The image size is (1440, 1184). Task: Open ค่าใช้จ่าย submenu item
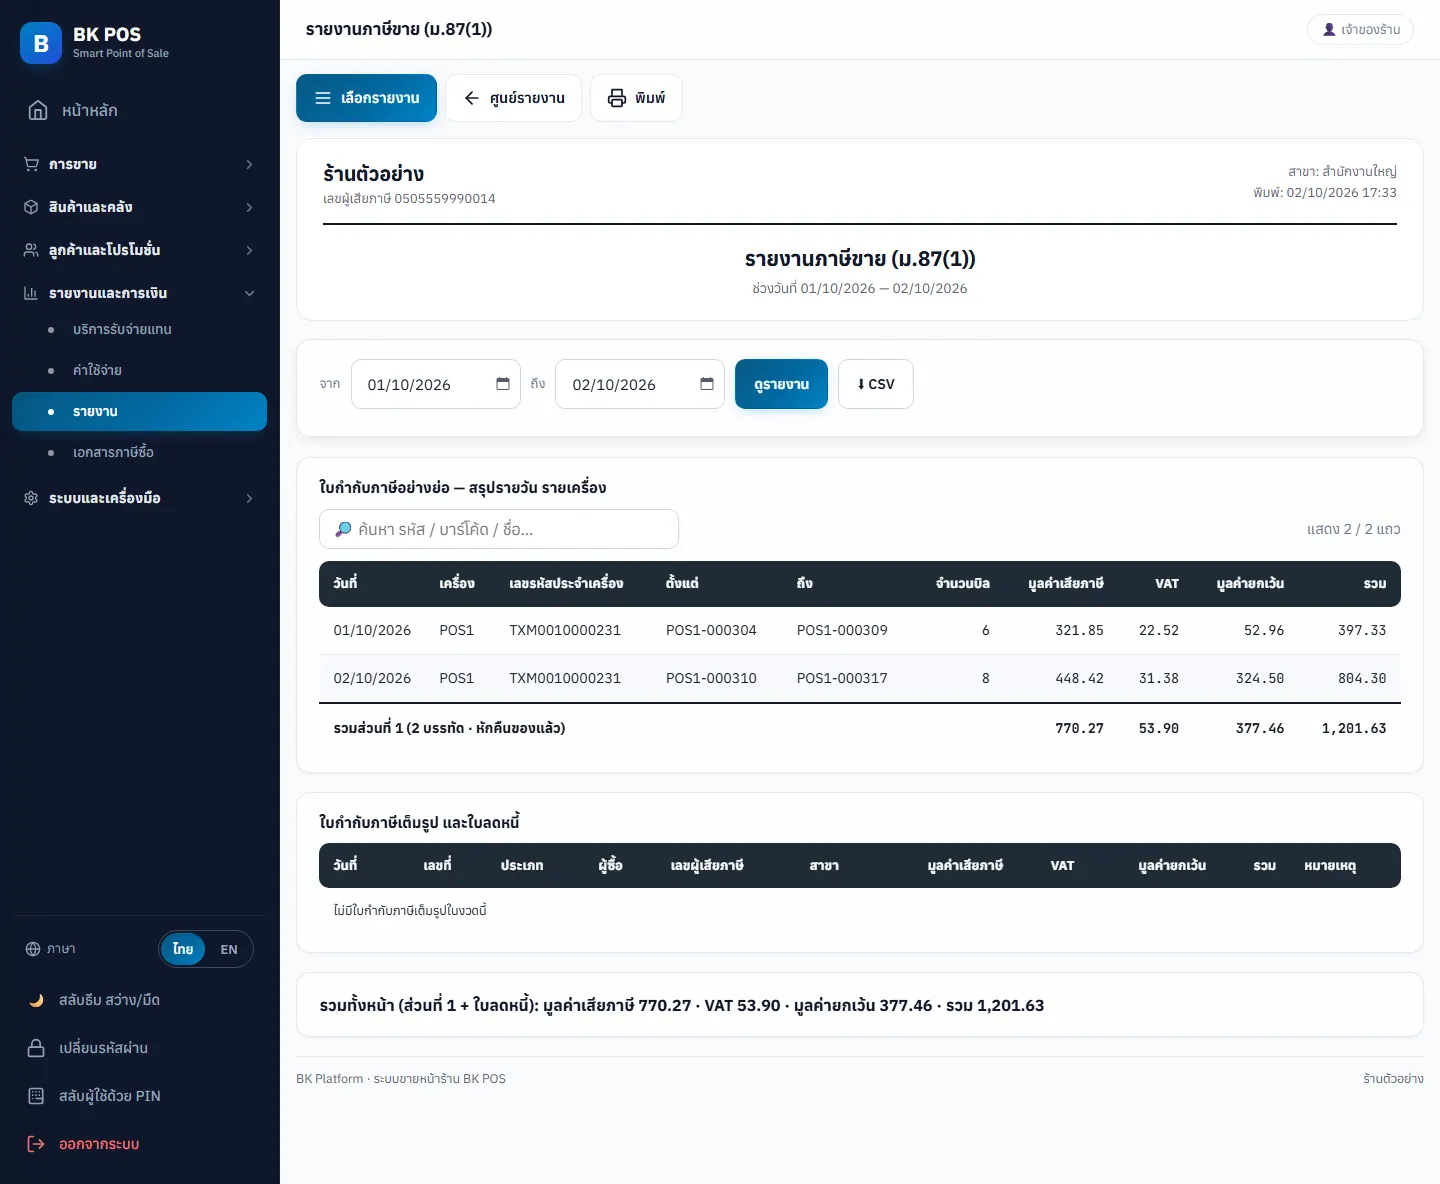pos(140,370)
